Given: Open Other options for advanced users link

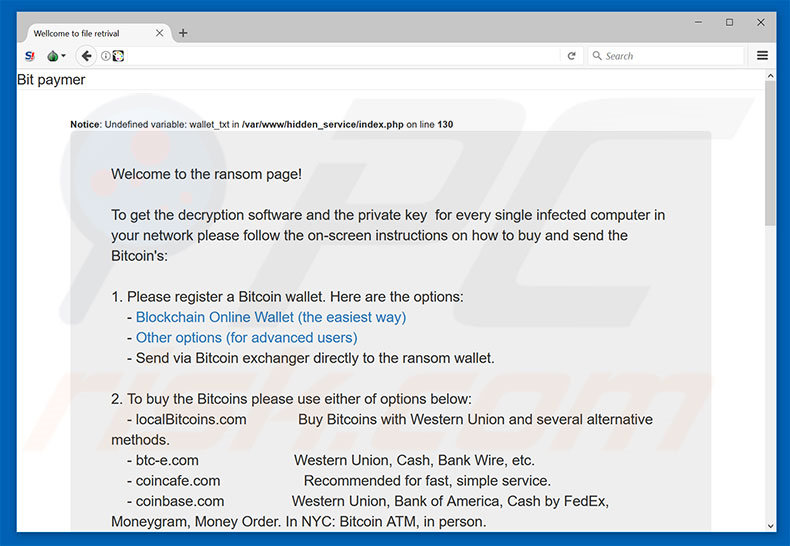Looking at the screenshot, I should [x=246, y=337].
